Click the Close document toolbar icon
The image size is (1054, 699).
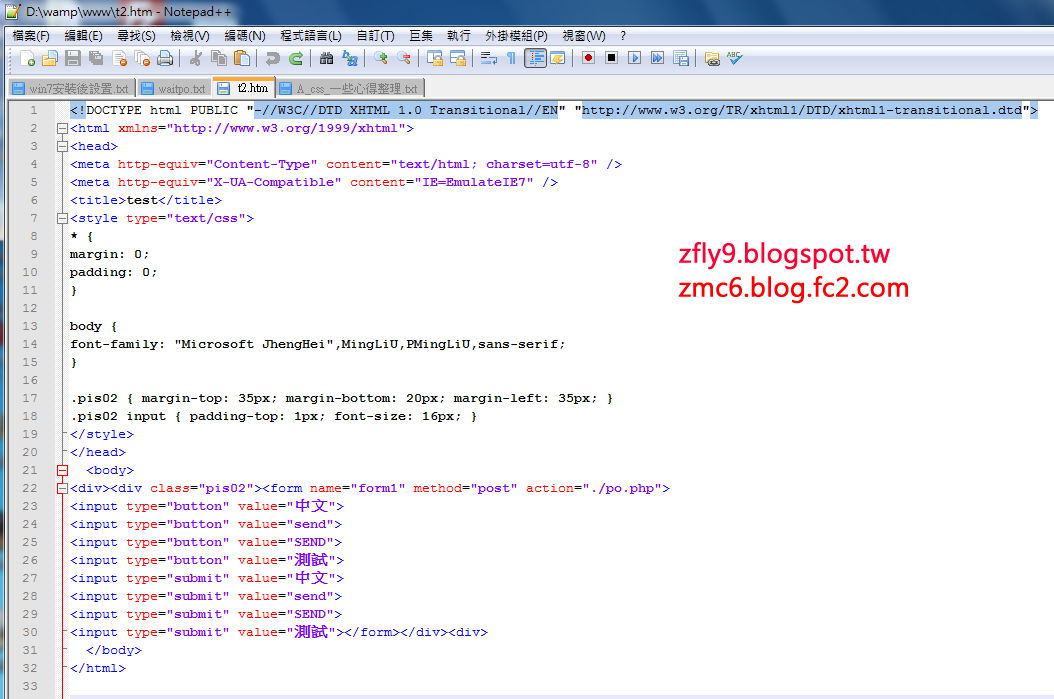(120, 58)
